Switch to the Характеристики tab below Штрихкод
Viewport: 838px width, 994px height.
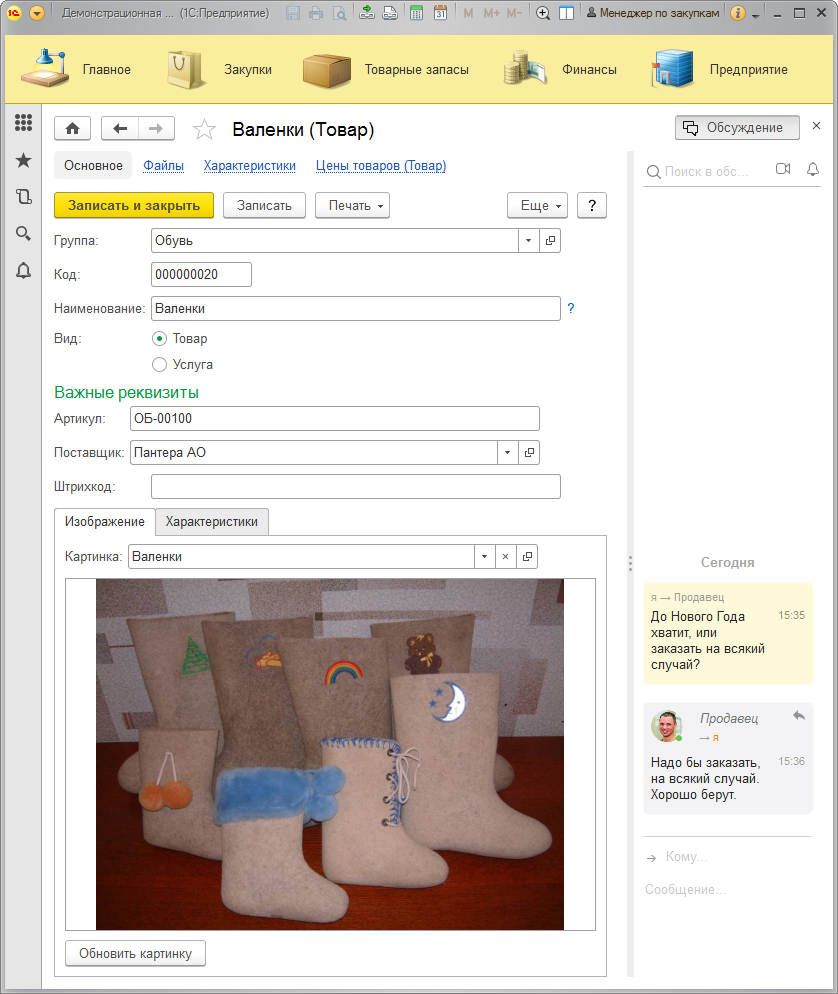pyautogui.click(x=212, y=521)
